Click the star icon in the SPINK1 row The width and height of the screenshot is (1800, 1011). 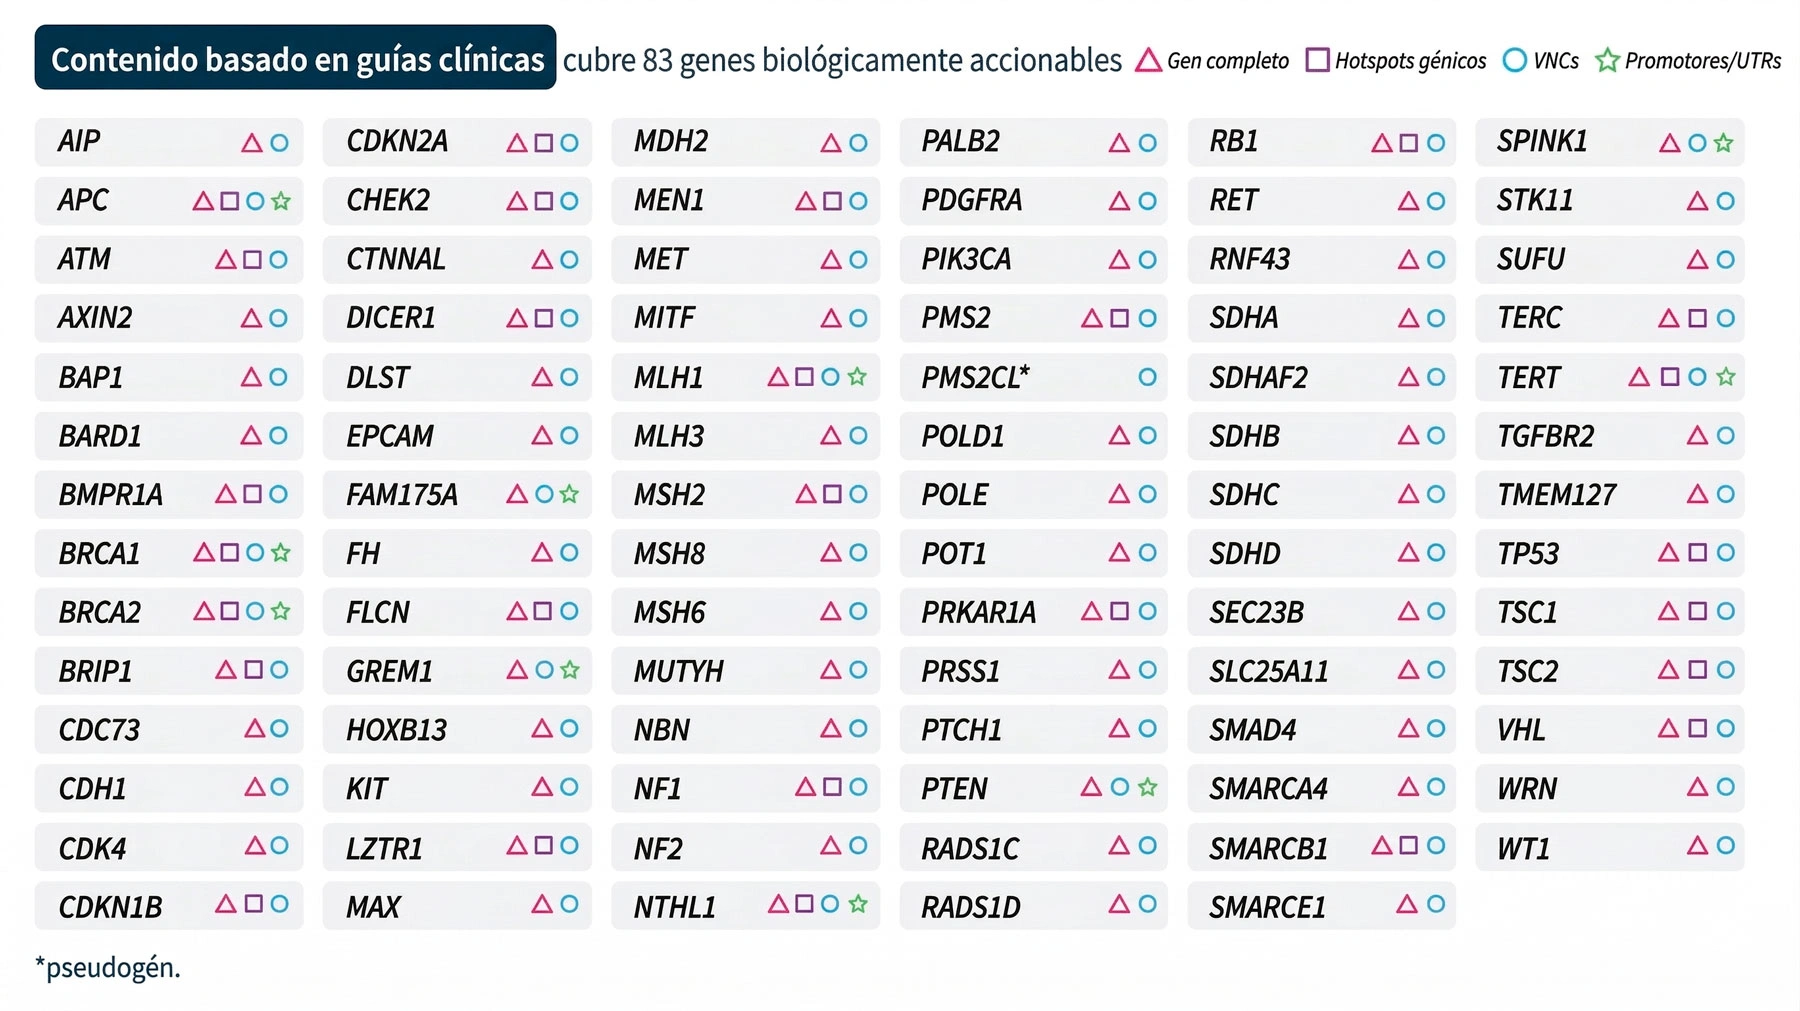1723,143
